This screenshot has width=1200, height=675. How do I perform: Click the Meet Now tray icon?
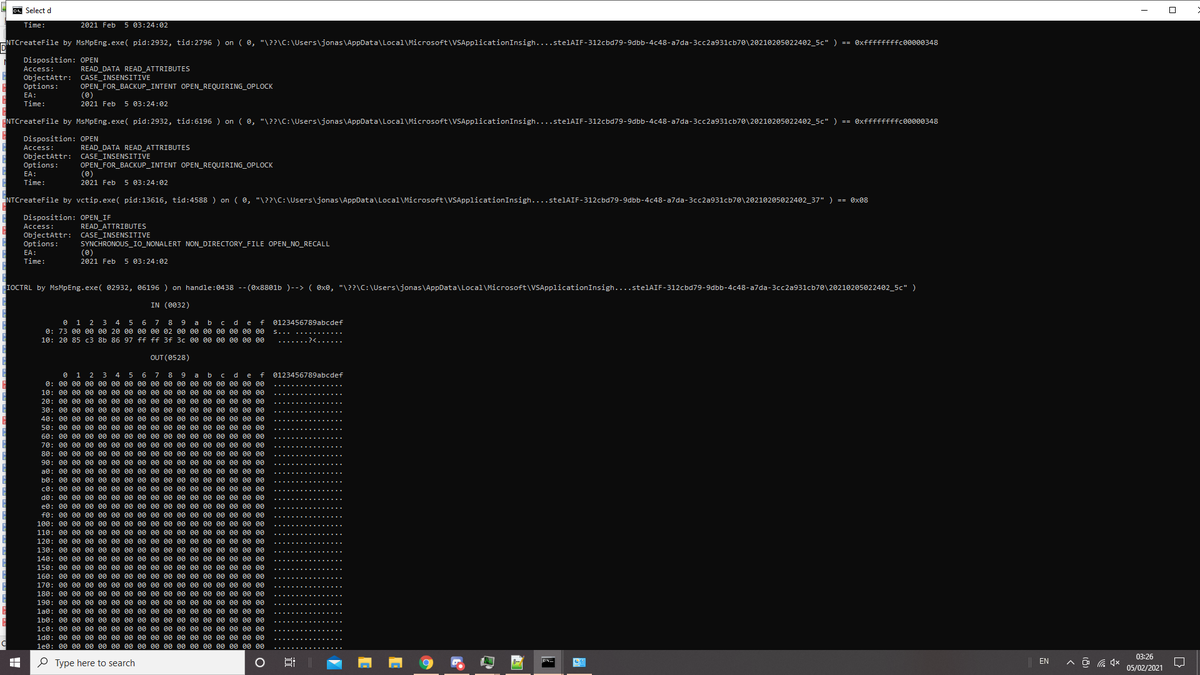coord(1086,662)
